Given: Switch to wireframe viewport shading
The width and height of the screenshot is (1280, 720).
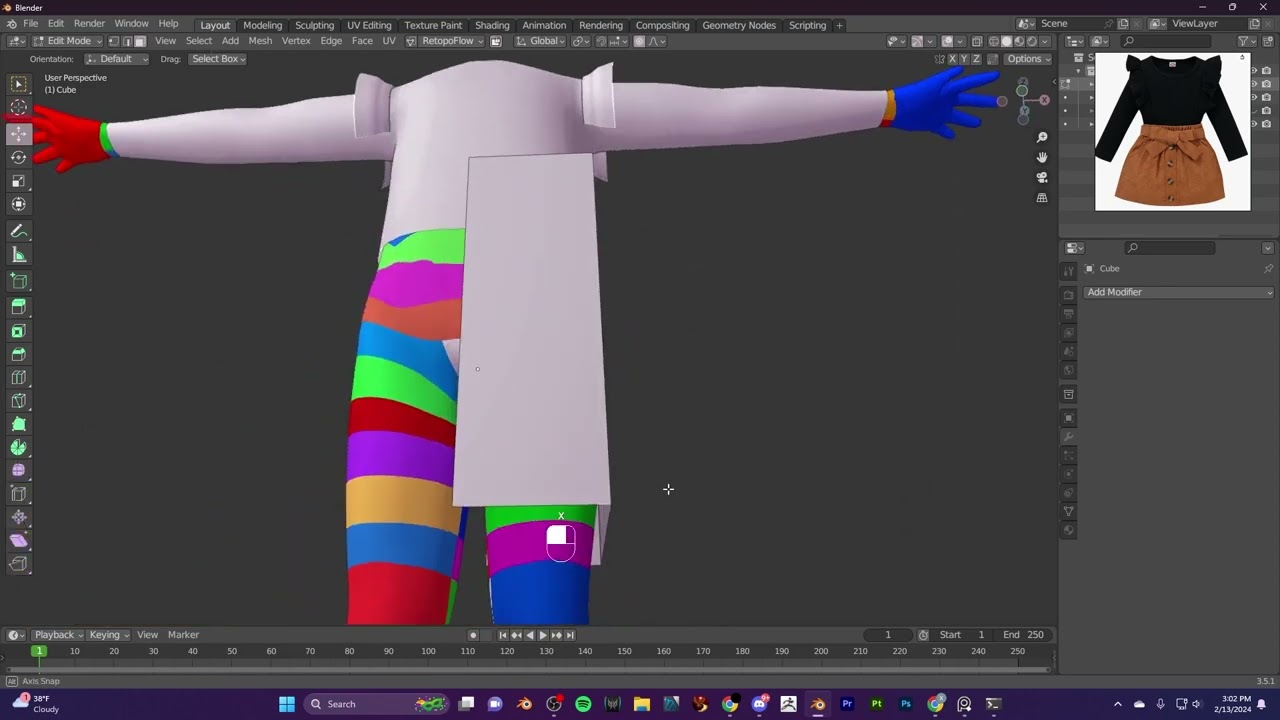Looking at the screenshot, I should click(x=994, y=41).
